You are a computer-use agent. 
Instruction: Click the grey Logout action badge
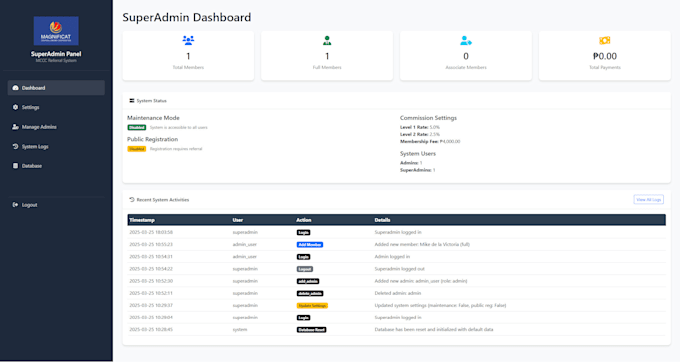click(x=304, y=269)
